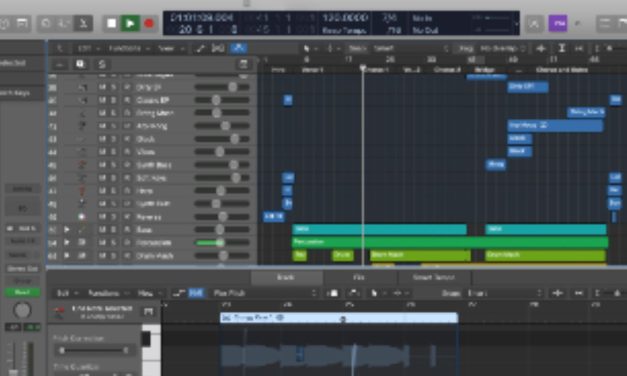
Task: Solo the Glock track
Action: tap(114, 139)
